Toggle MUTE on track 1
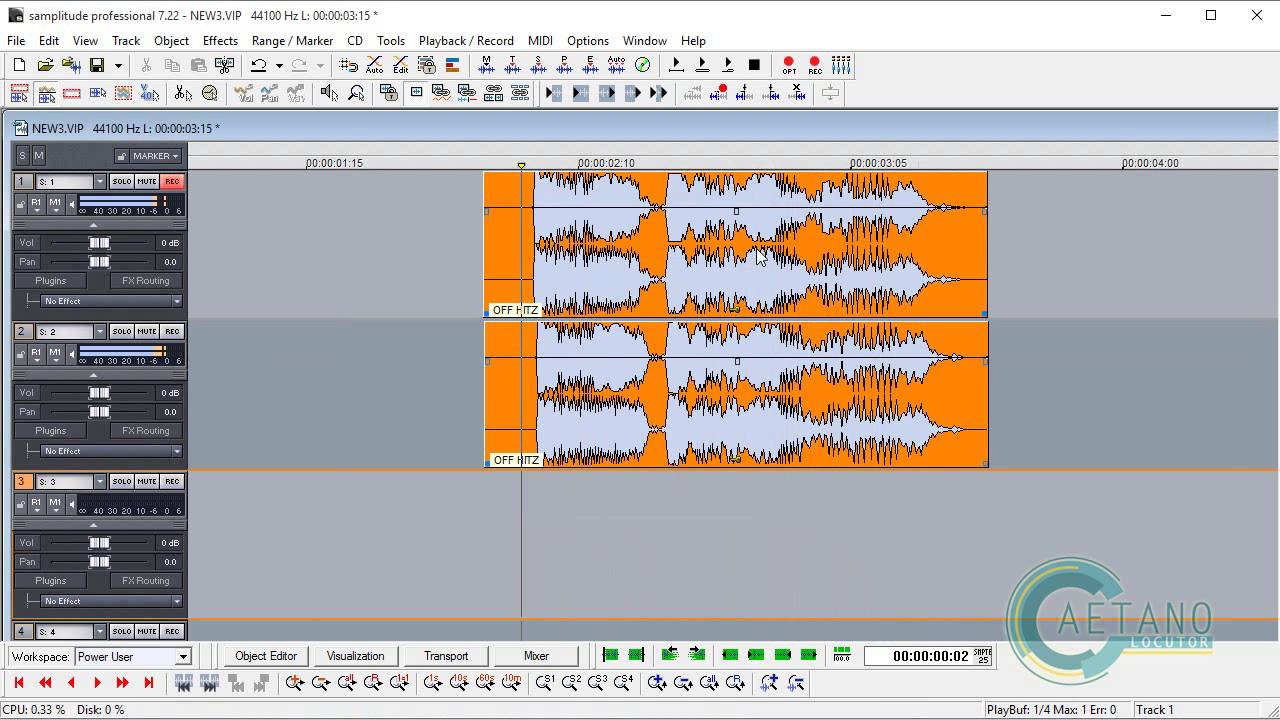This screenshot has height=720, width=1280. coord(147,182)
